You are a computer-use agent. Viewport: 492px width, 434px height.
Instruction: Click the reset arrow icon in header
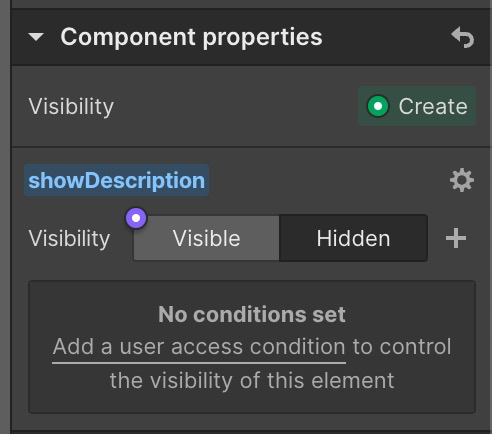click(x=462, y=37)
